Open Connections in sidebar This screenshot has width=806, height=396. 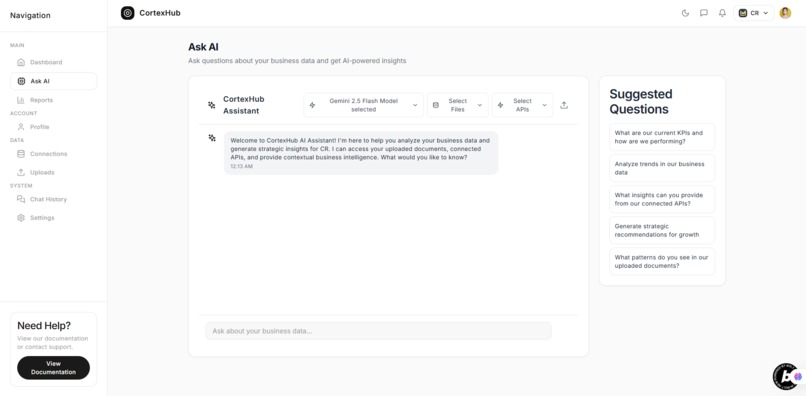pos(53,154)
